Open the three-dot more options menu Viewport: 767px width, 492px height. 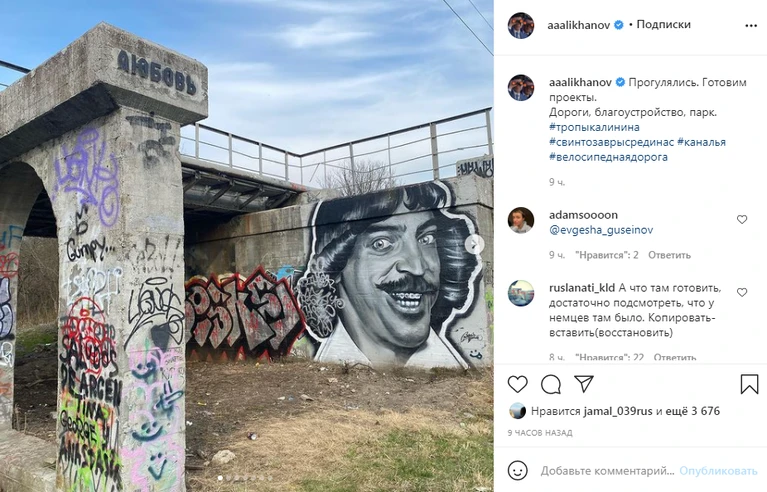pyautogui.click(x=751, y=25)
